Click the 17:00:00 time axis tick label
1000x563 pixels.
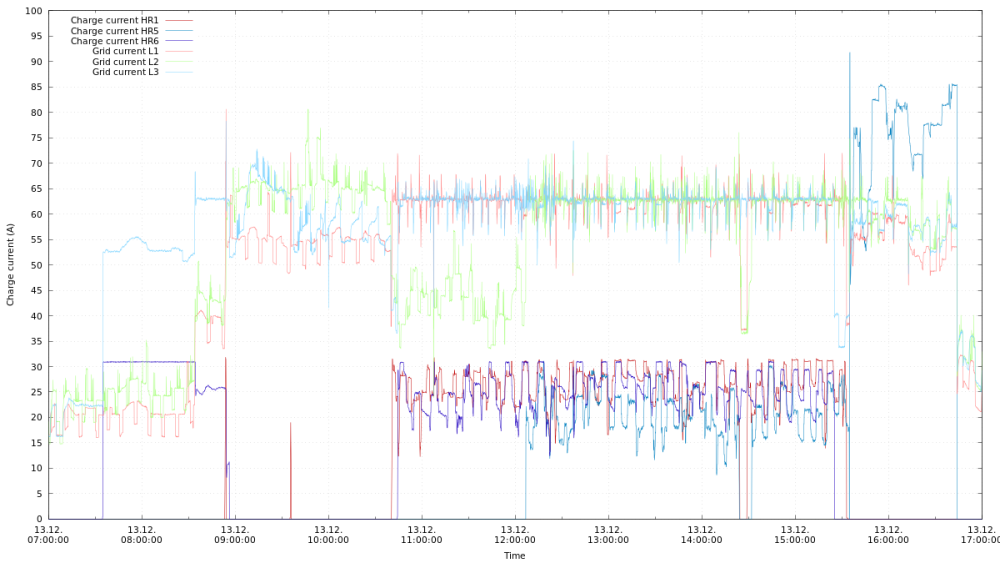[x=980, y=535]
